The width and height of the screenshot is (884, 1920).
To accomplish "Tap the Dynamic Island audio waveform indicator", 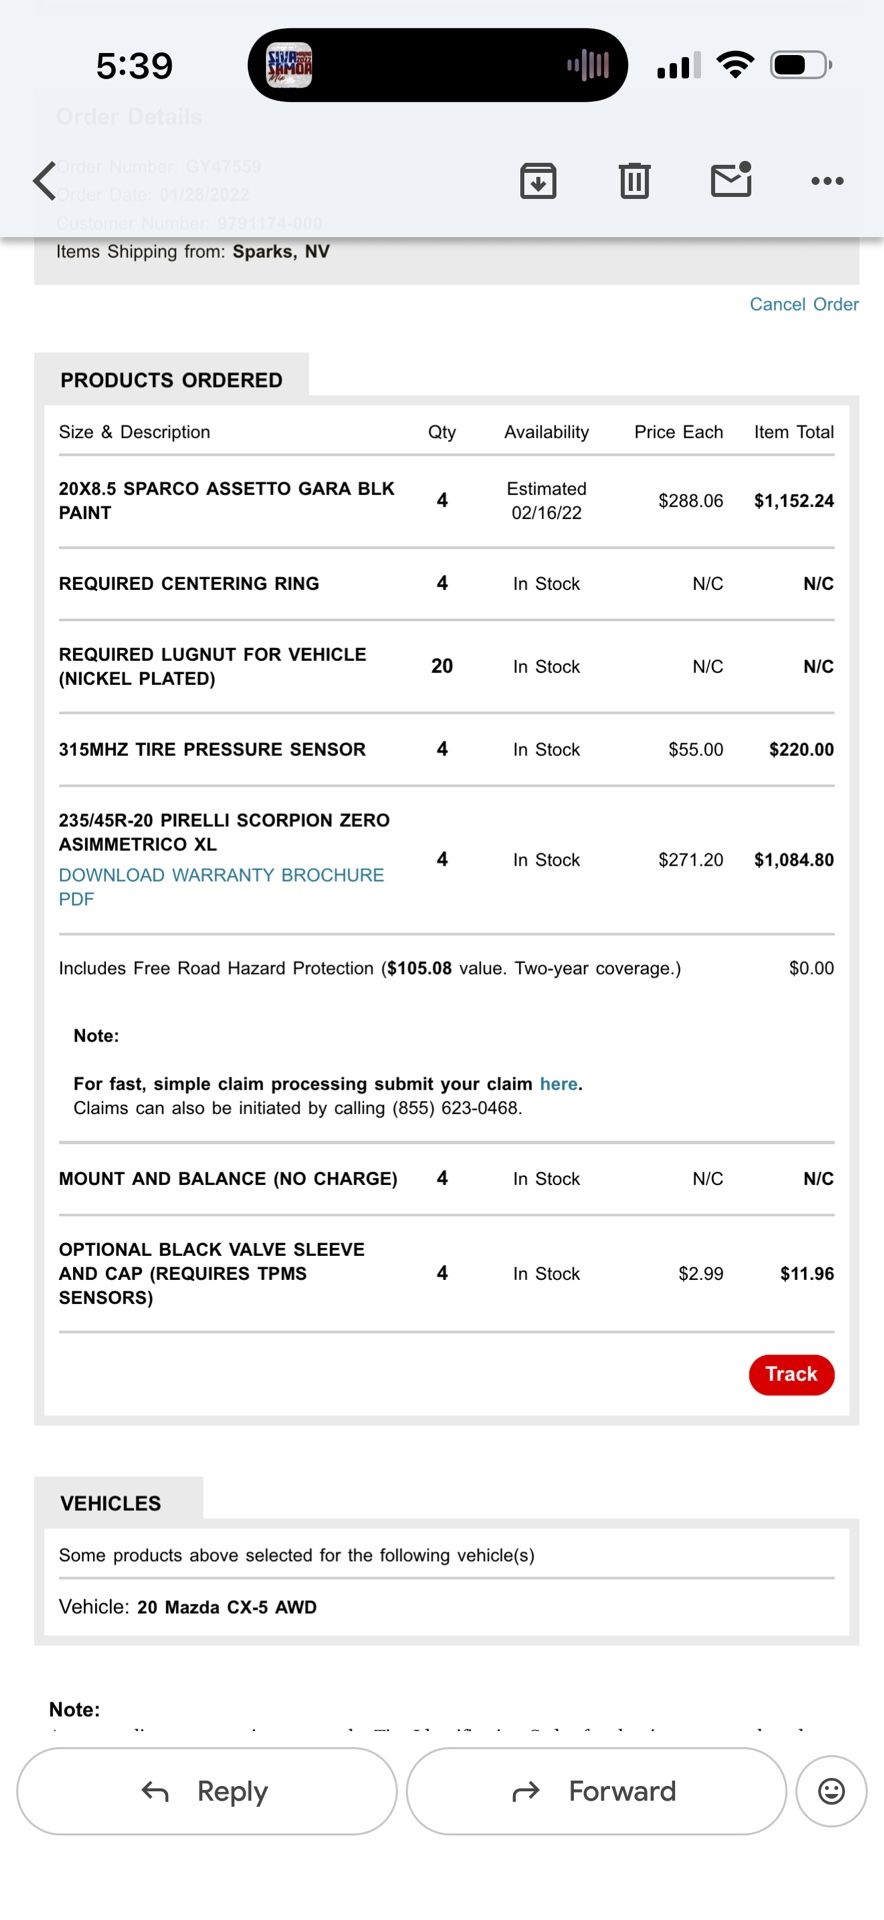I will [x=588, y=66].
